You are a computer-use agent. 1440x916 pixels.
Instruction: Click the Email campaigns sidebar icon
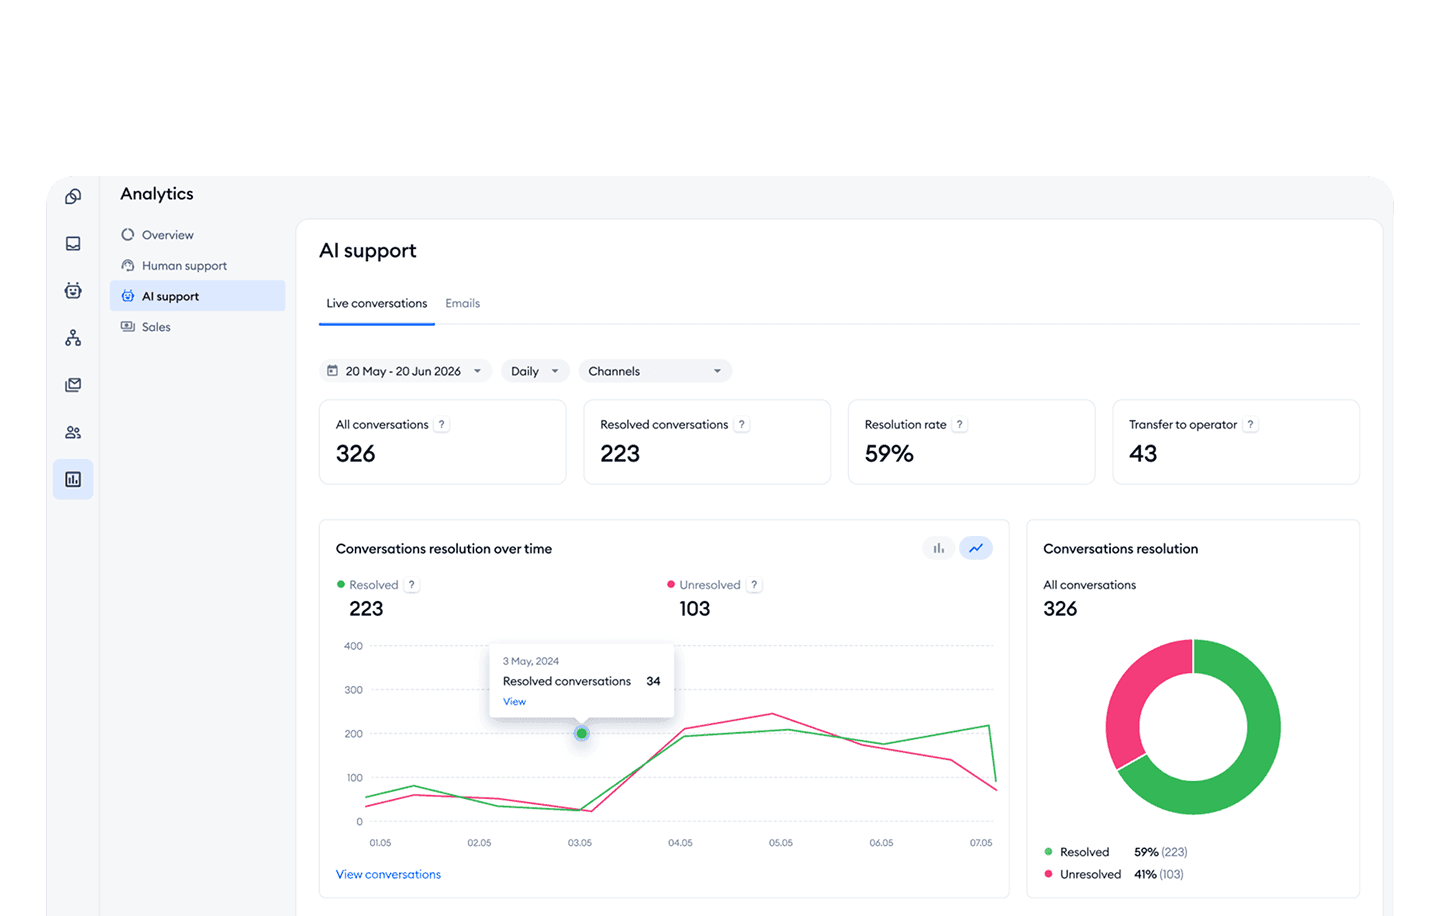pyautogui.click(x=72, y=384)
